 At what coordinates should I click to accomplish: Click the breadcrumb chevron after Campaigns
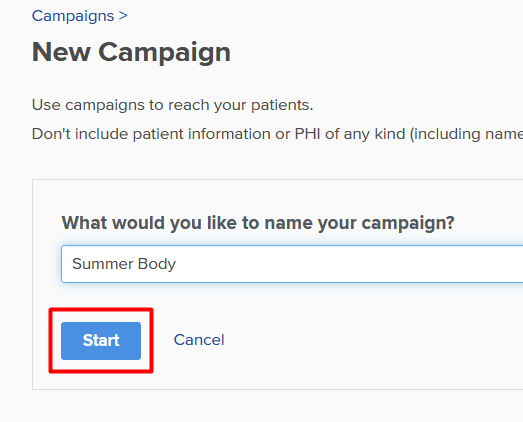tap(123, 16)
